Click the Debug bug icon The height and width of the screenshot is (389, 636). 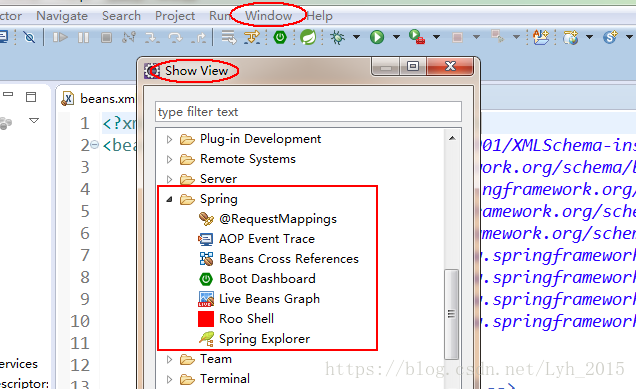click(x=337, y=37)
